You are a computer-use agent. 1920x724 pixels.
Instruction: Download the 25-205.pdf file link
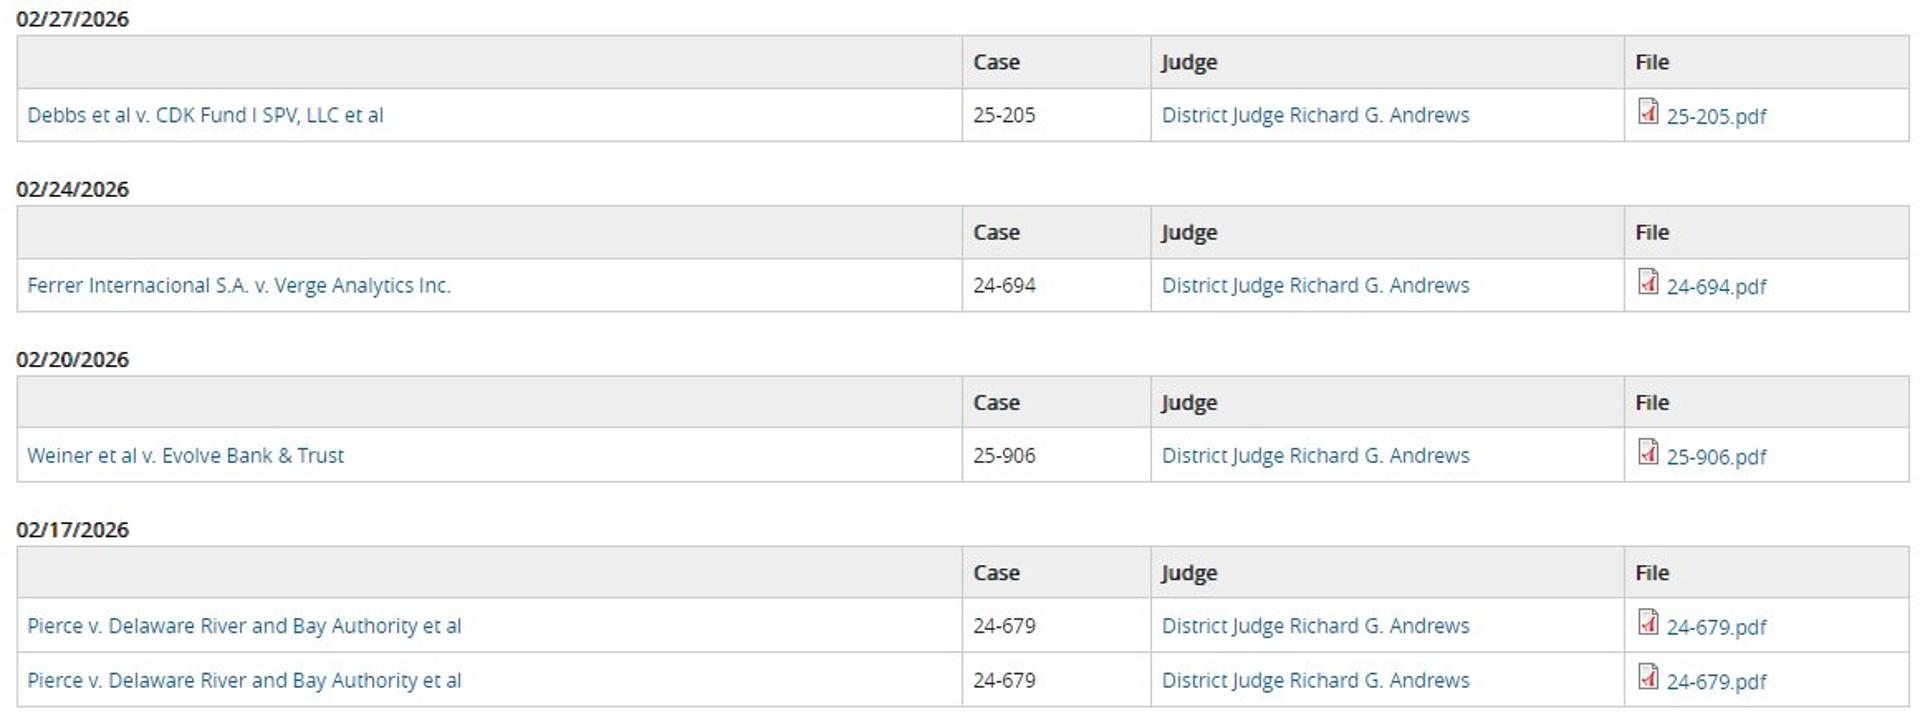coord(1716,116)
